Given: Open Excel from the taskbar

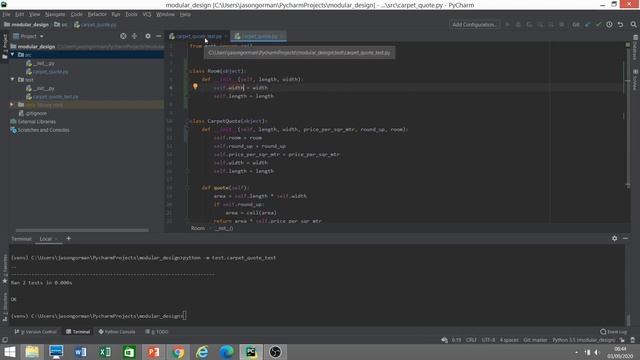Looking at the screenshot, I should click(105, 352).
